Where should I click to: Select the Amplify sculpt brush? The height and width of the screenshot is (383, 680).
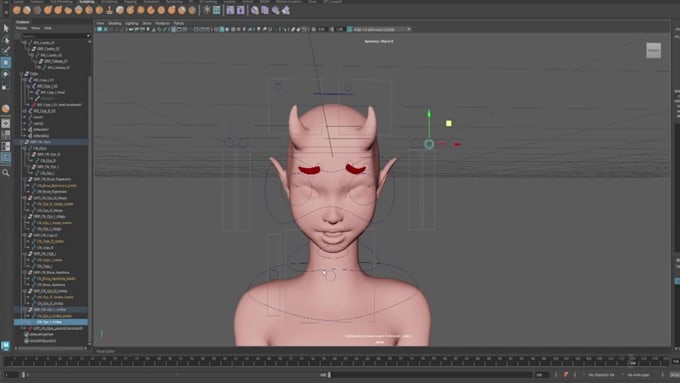[x=183, y=10]
